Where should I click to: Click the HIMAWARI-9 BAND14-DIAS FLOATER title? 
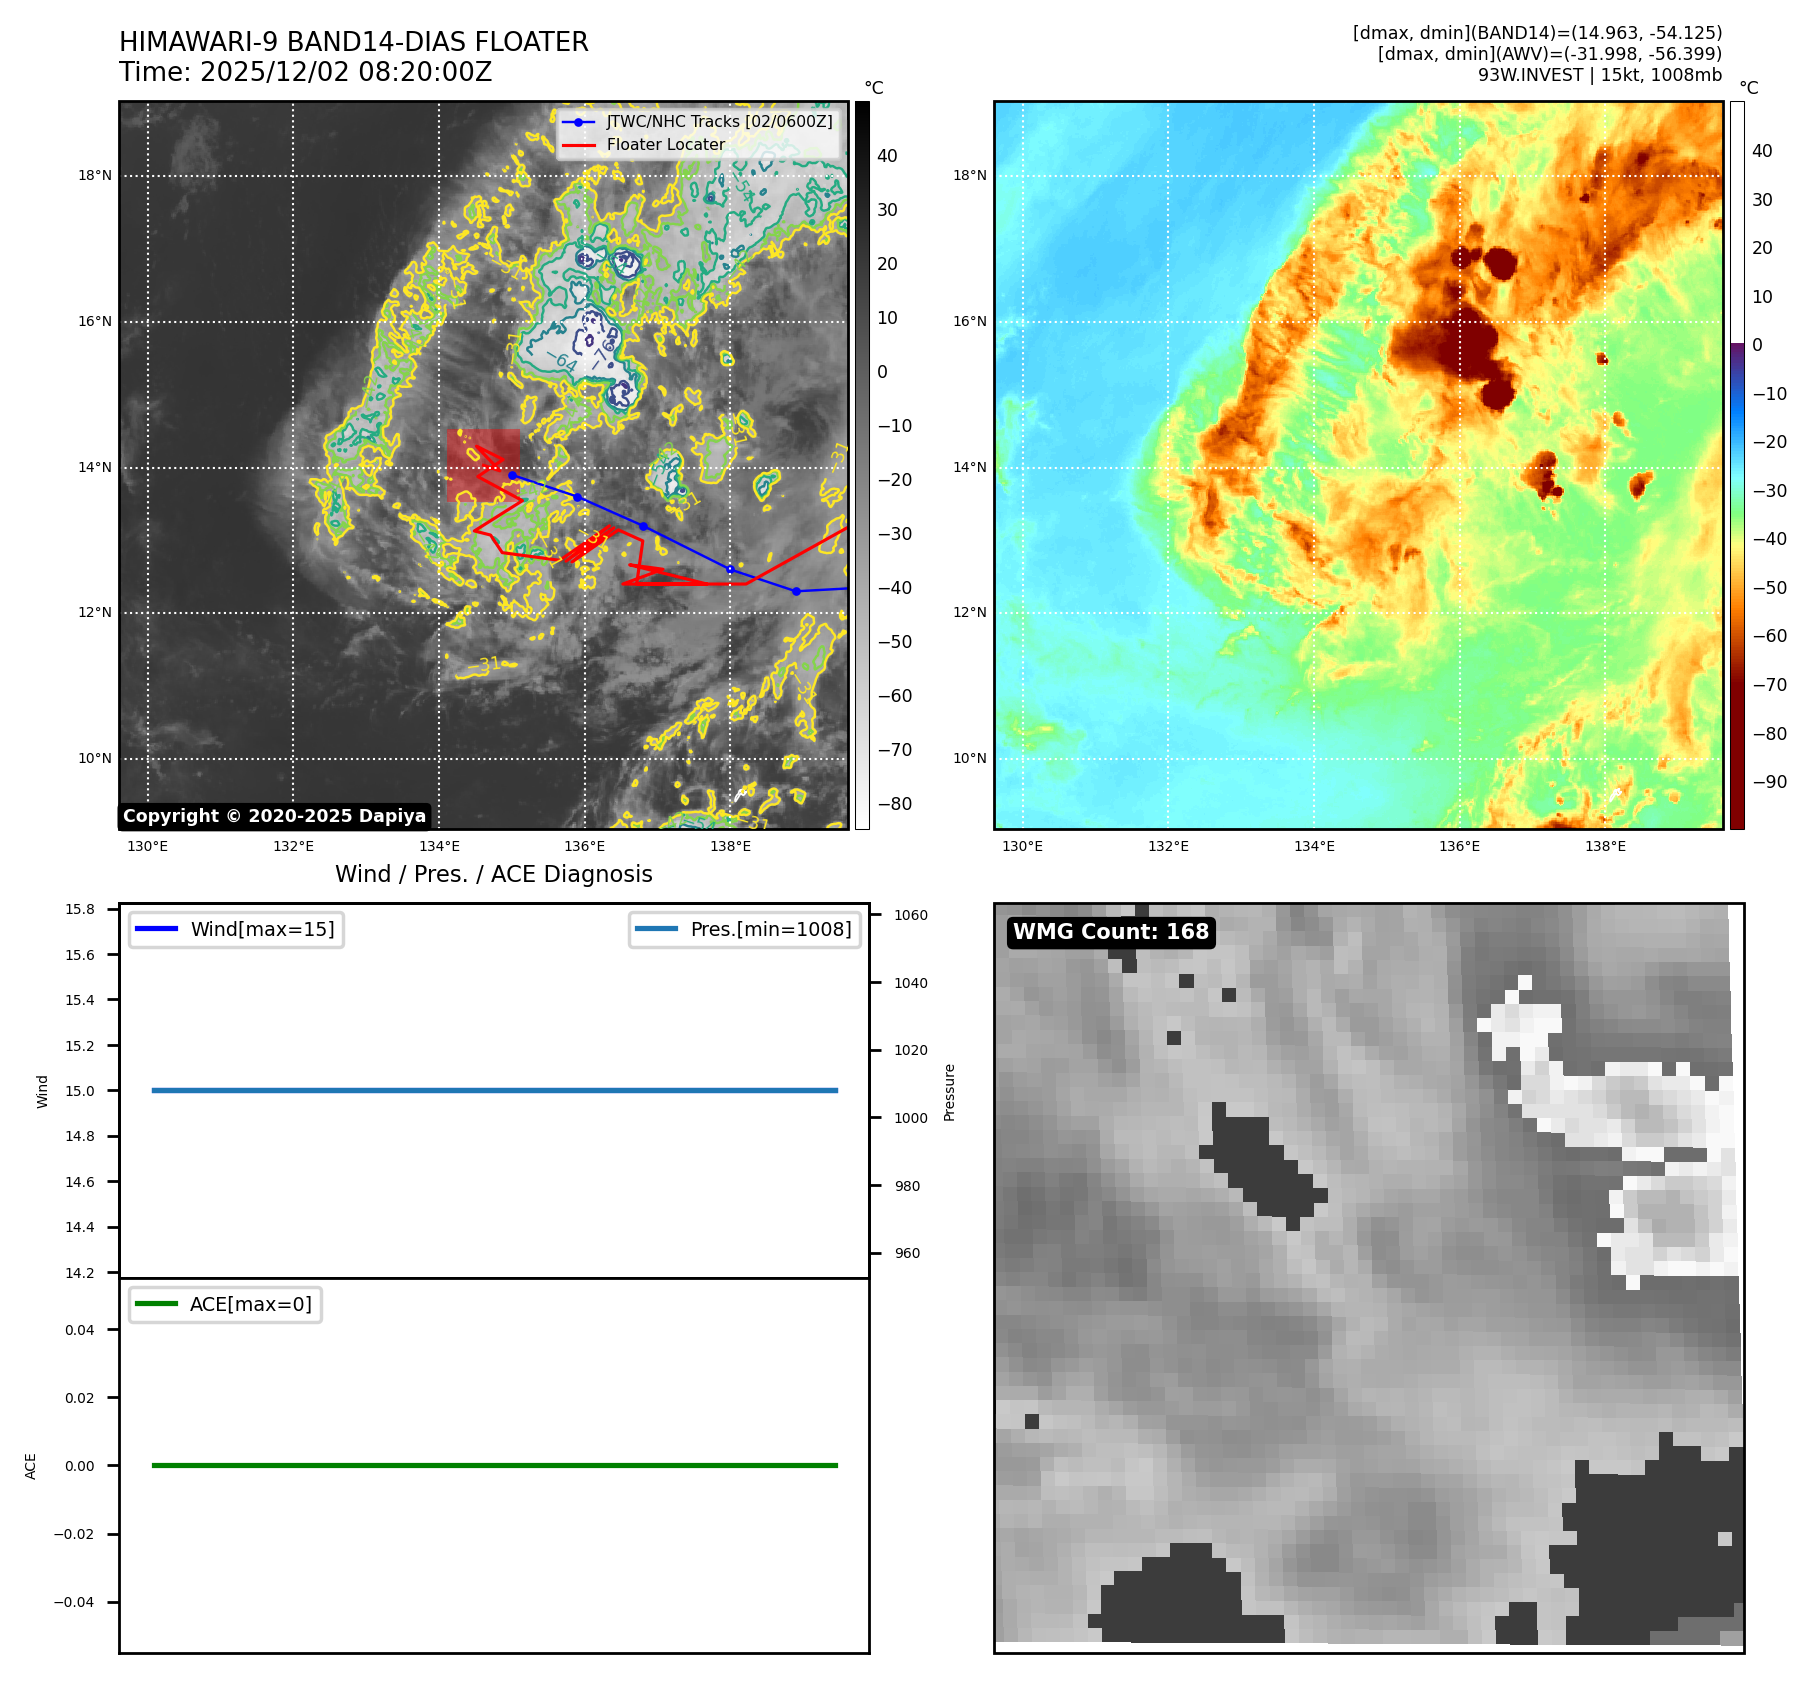click(x=353, y=42)
